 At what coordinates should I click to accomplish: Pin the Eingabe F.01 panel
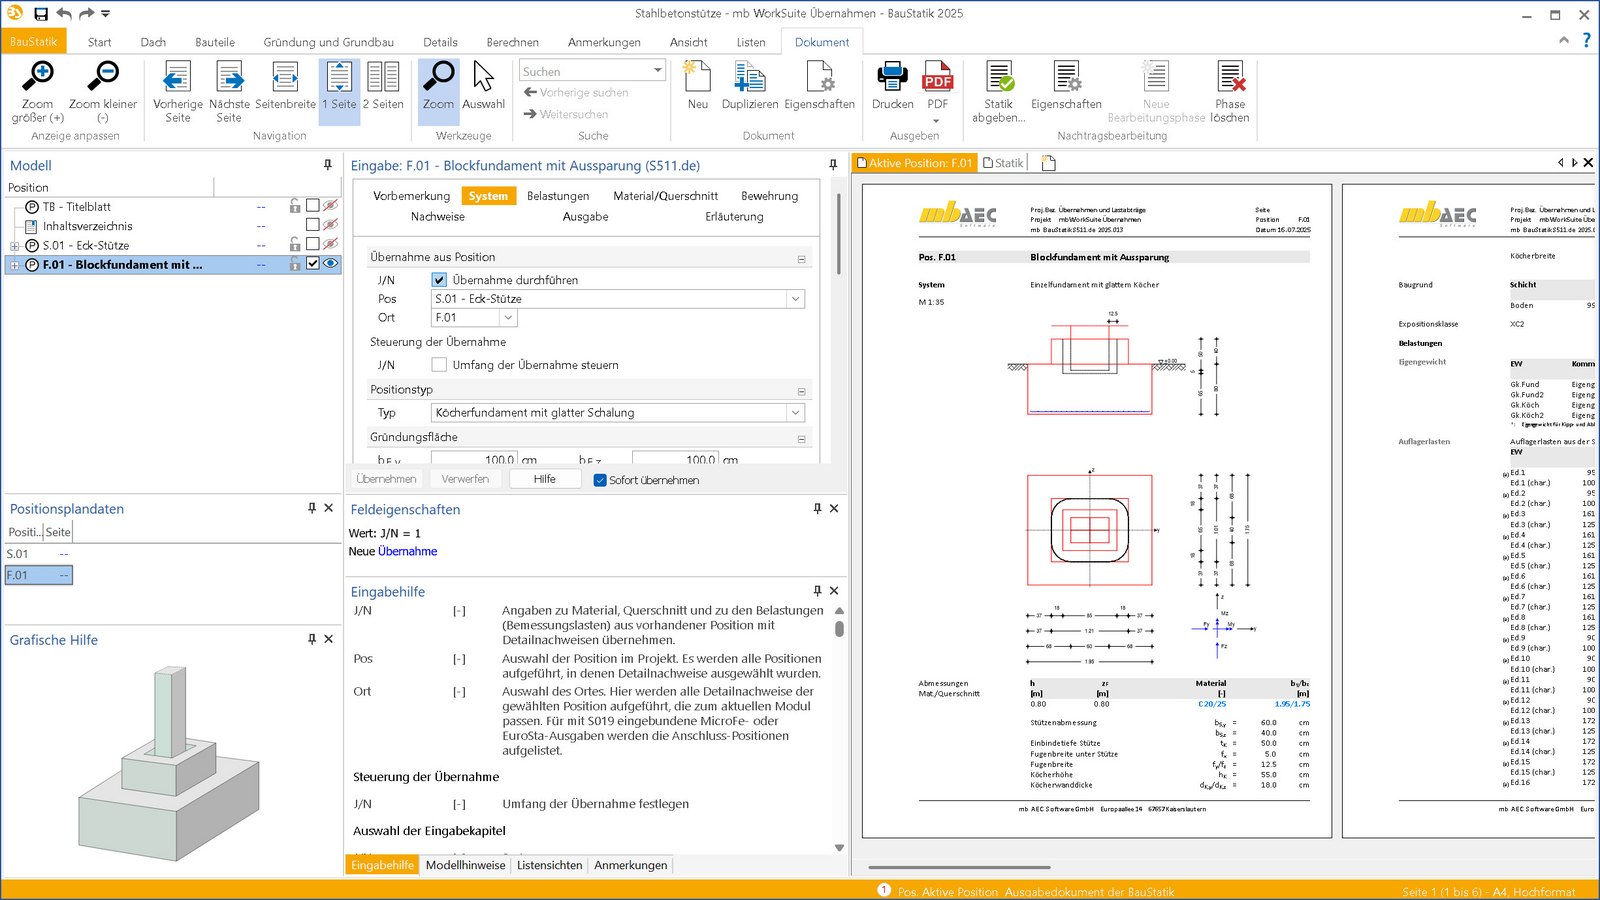pyautogui.click(x=833, y=165)
